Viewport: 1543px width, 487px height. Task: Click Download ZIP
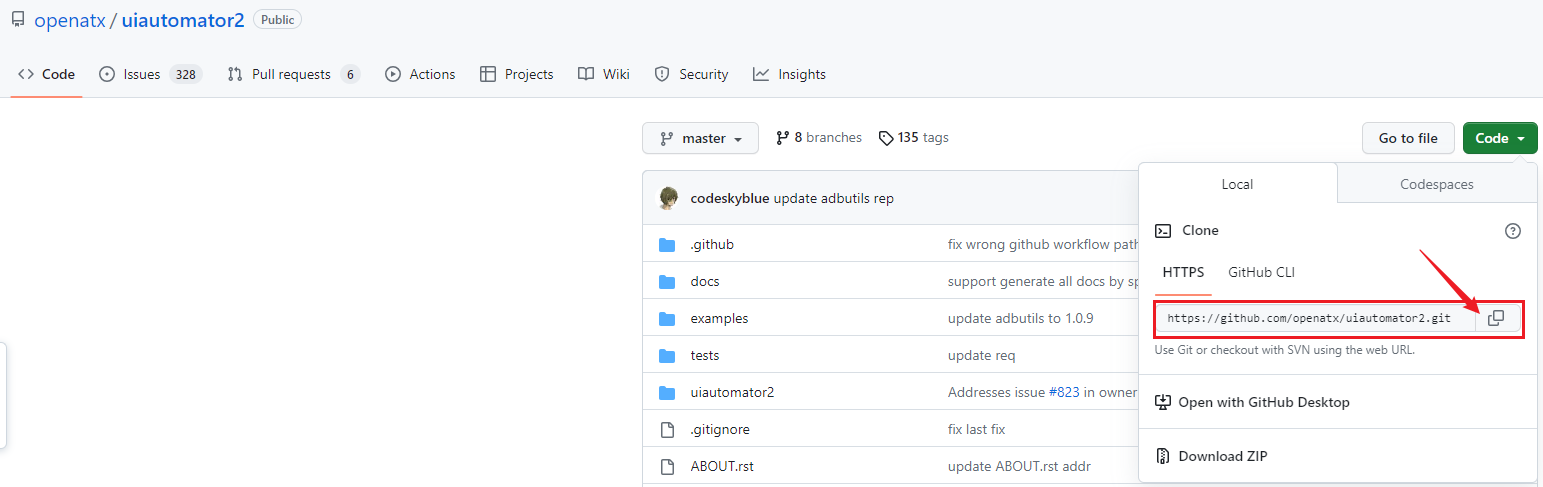tap(1211, 456)
